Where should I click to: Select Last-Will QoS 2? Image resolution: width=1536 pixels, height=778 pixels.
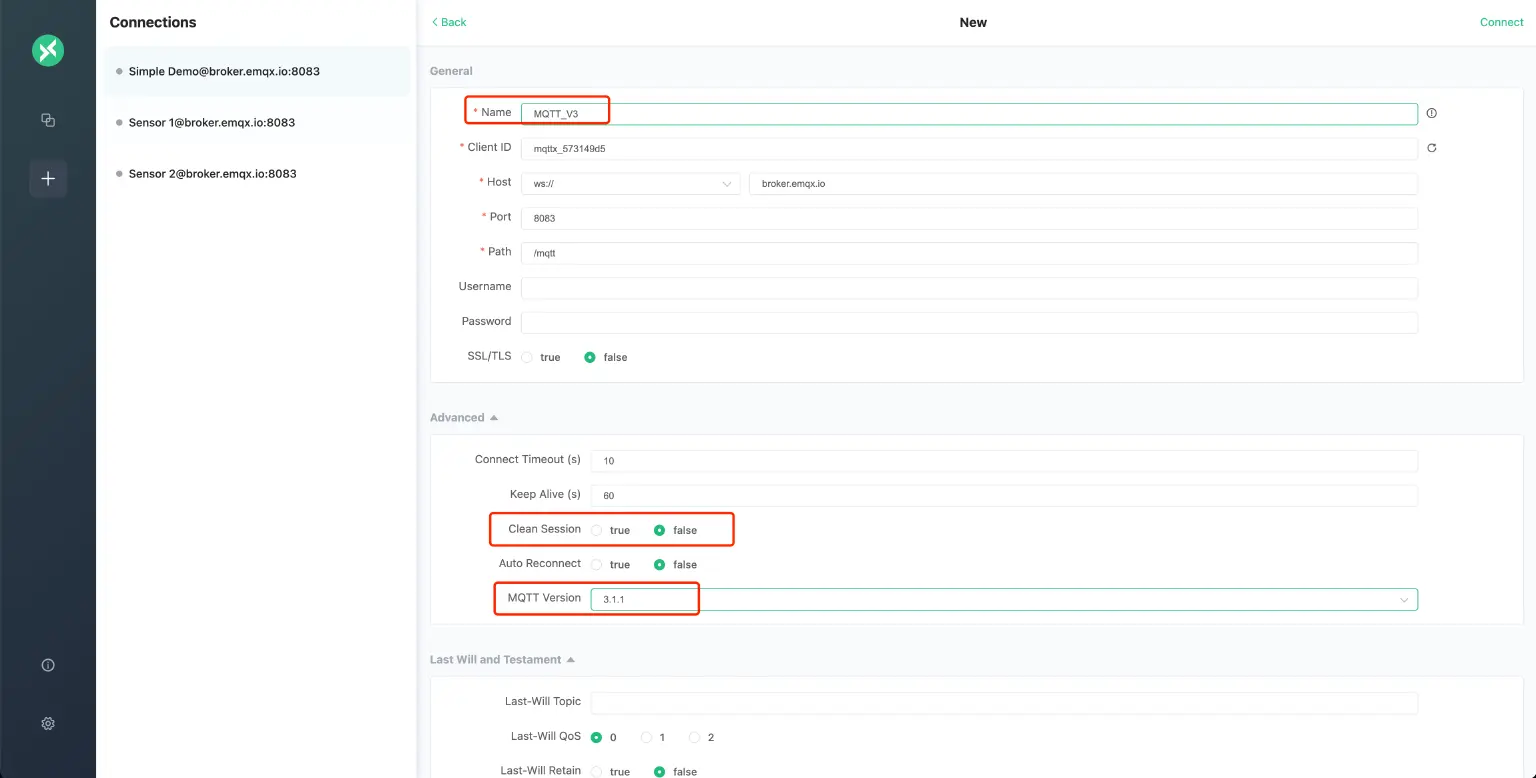[695, 737]
